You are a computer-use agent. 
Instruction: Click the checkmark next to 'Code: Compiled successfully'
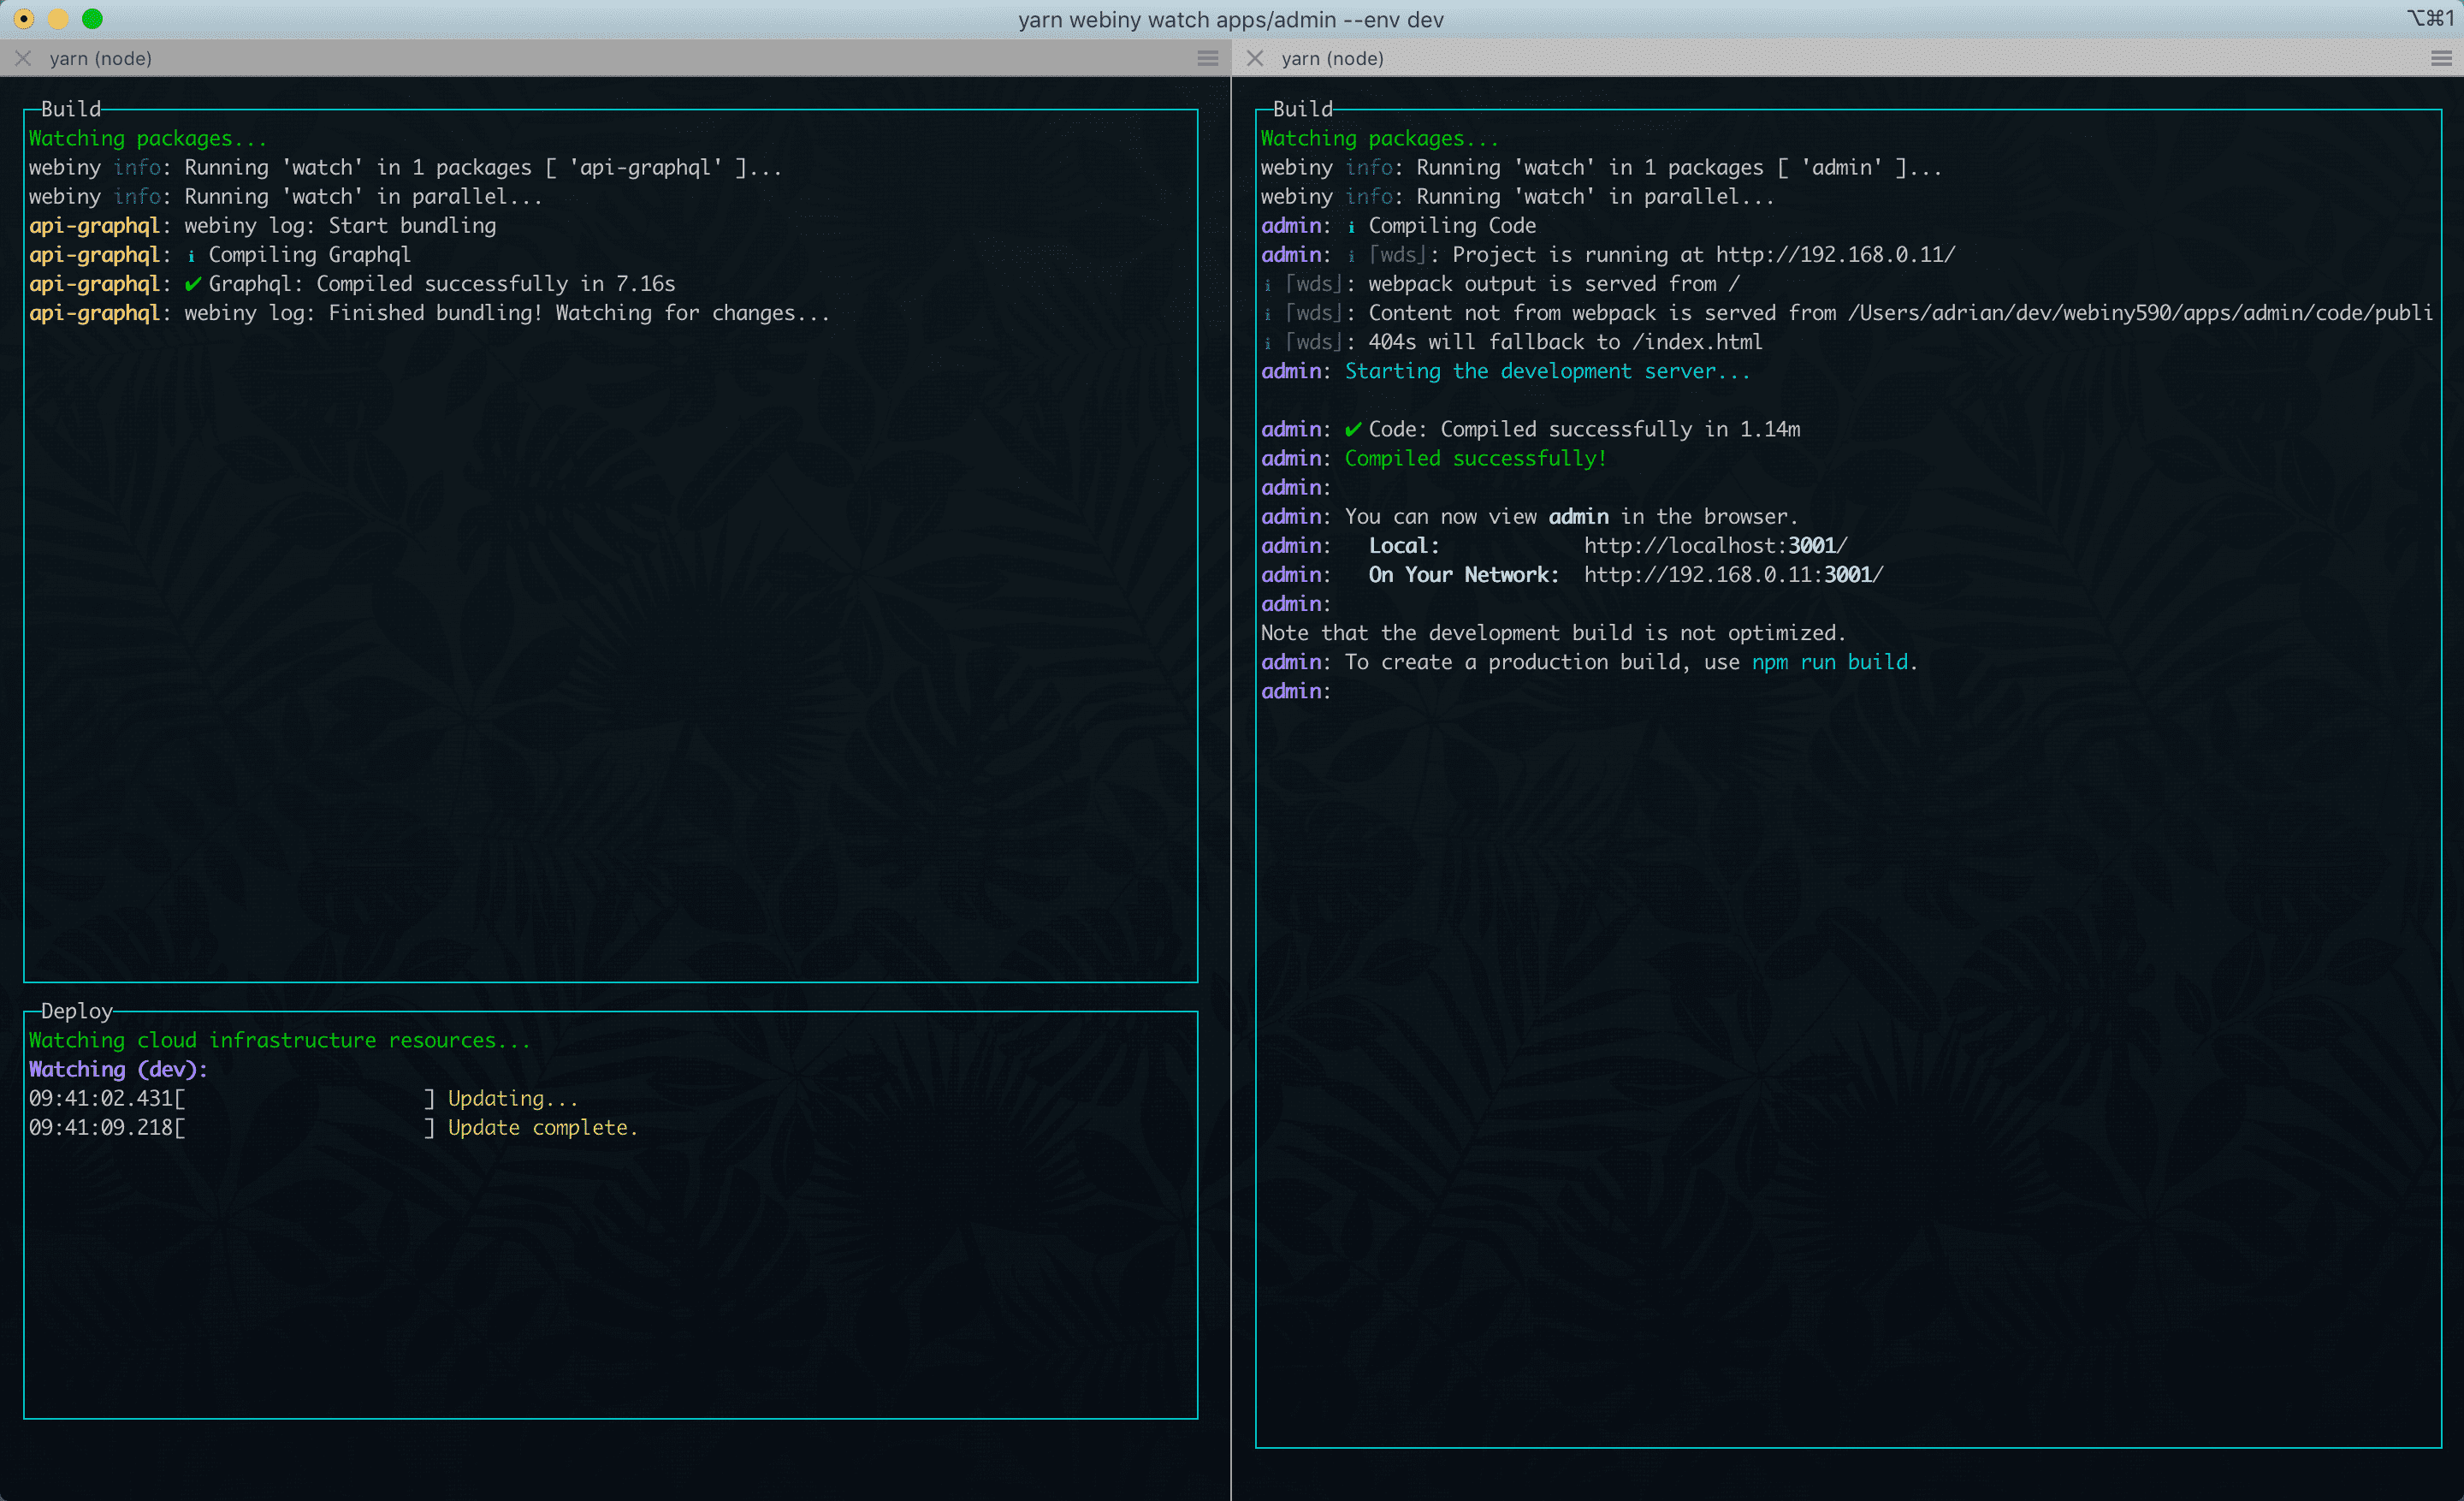click(x=1353, y=428)
